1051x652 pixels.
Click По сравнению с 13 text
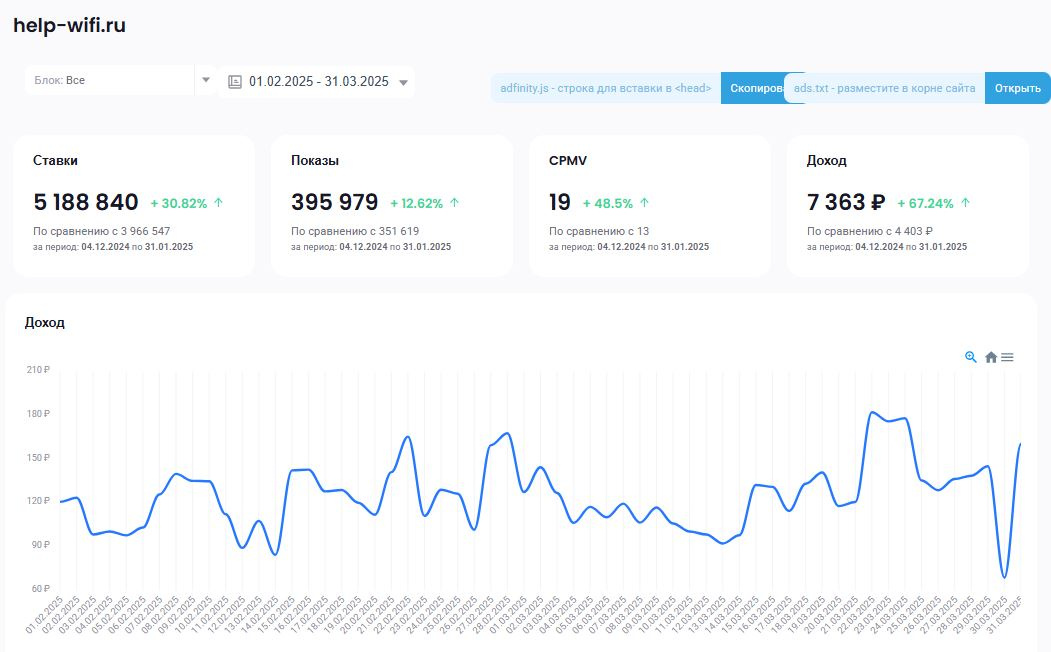(x=599, y=231)
